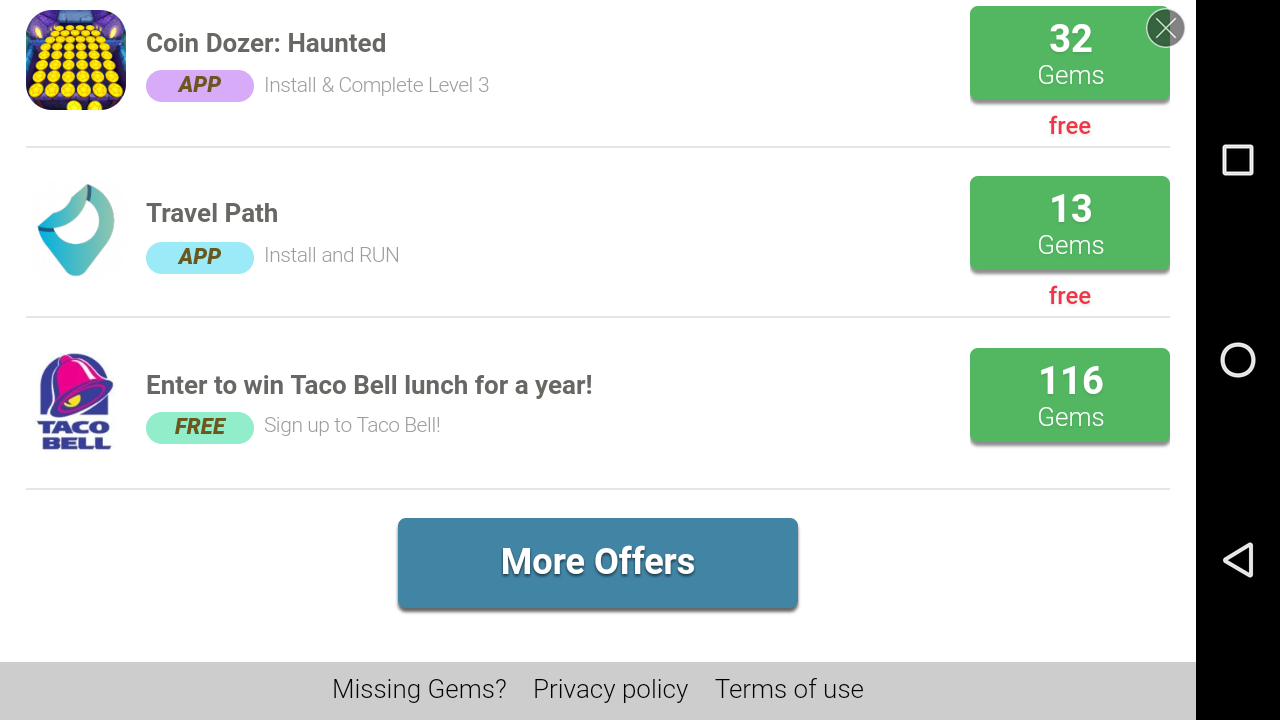This screenshot has height=720, width=1280.
Task: Open the Terms of use link
Action: click(x=789, y=689)
